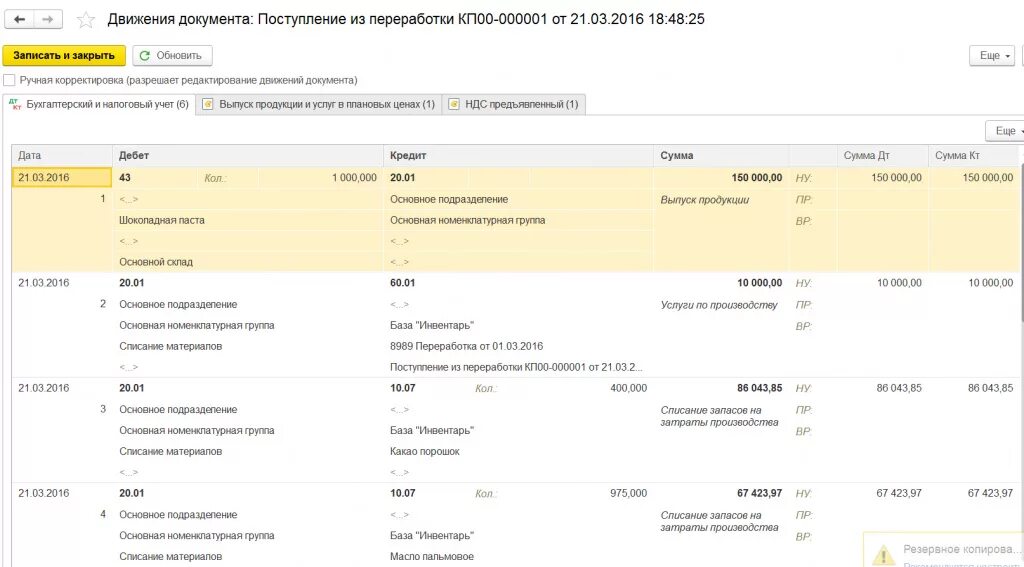Click the forward navigation arrow

(48, 19)
